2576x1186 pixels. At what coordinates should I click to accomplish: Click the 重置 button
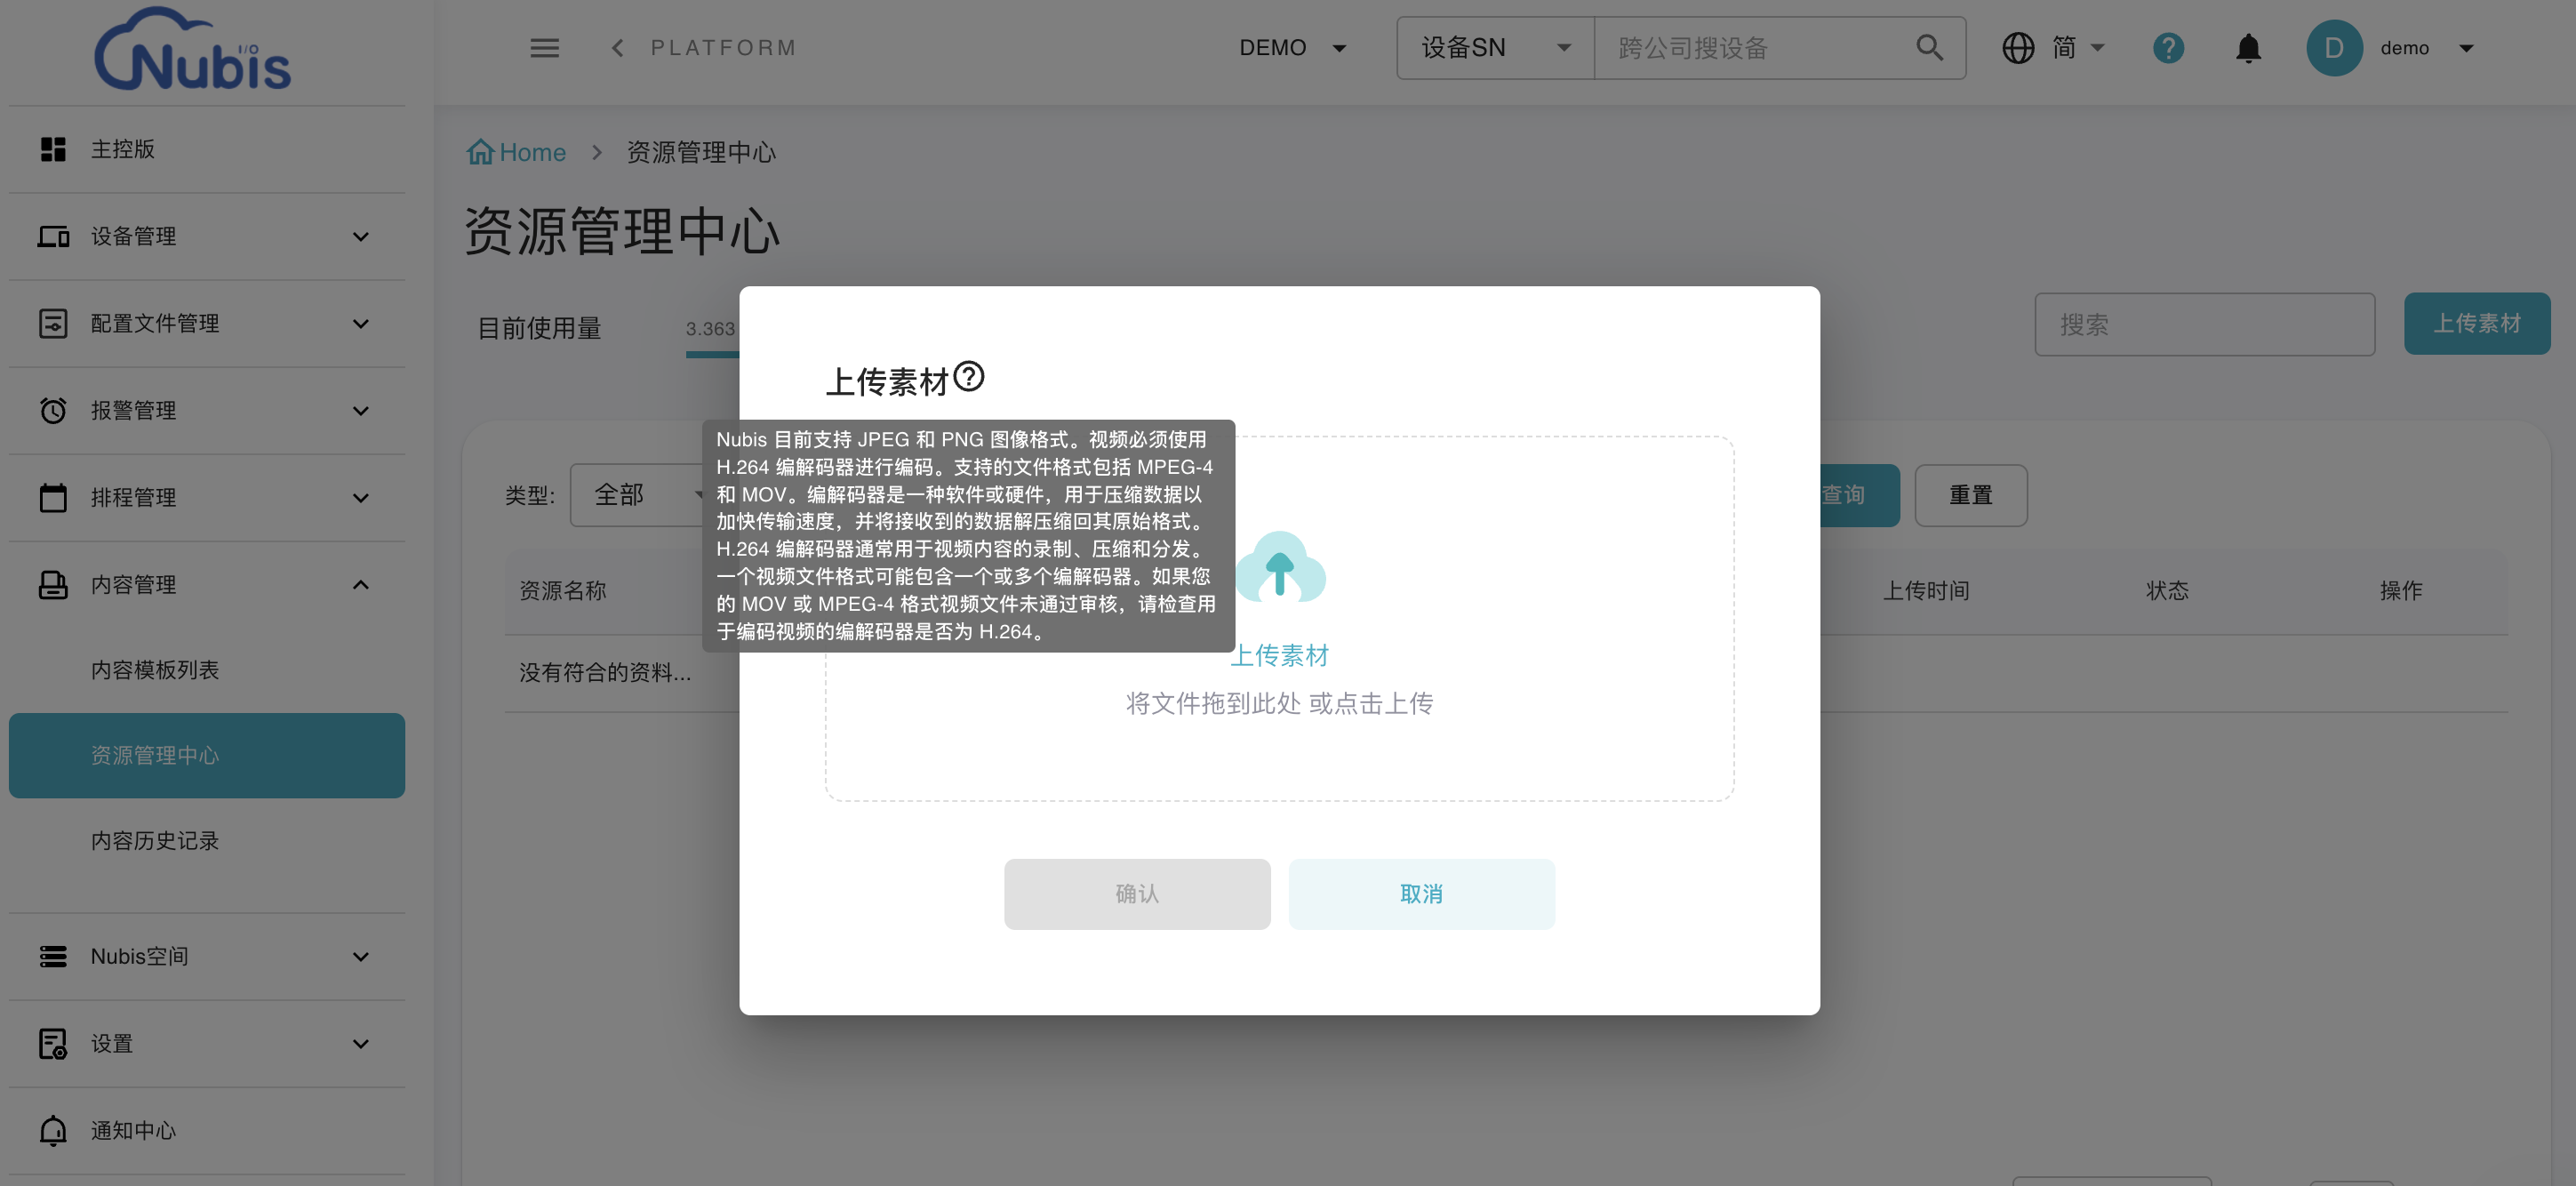pos(1970,495)
